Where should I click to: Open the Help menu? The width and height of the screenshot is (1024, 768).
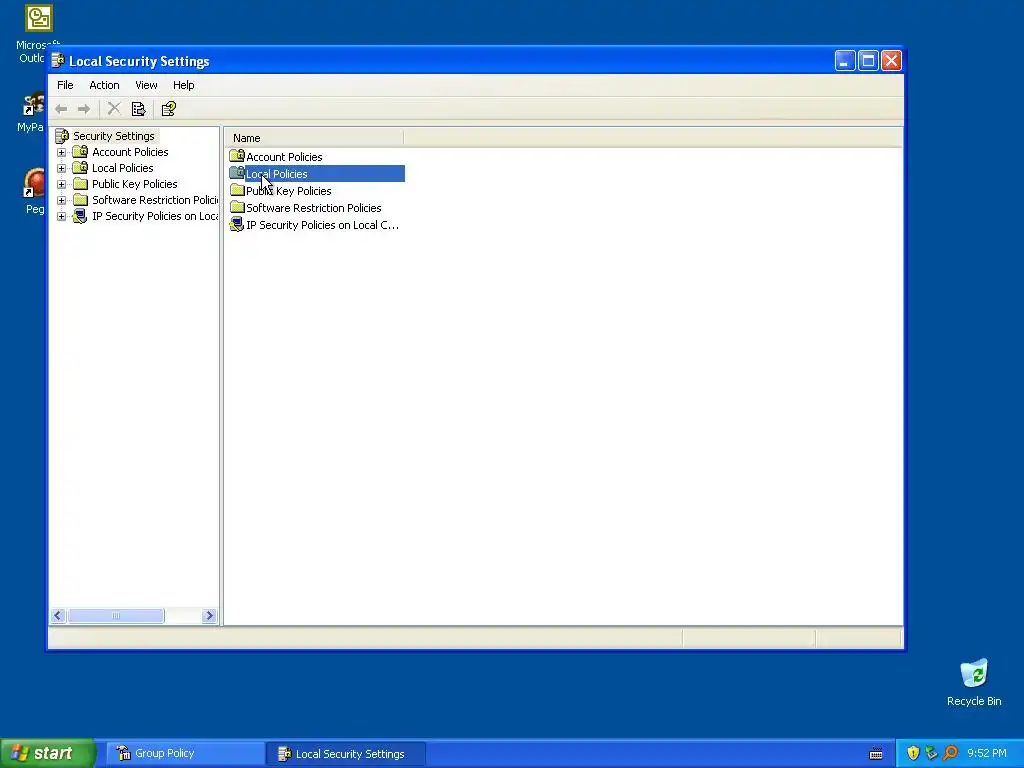click(184, 85)
